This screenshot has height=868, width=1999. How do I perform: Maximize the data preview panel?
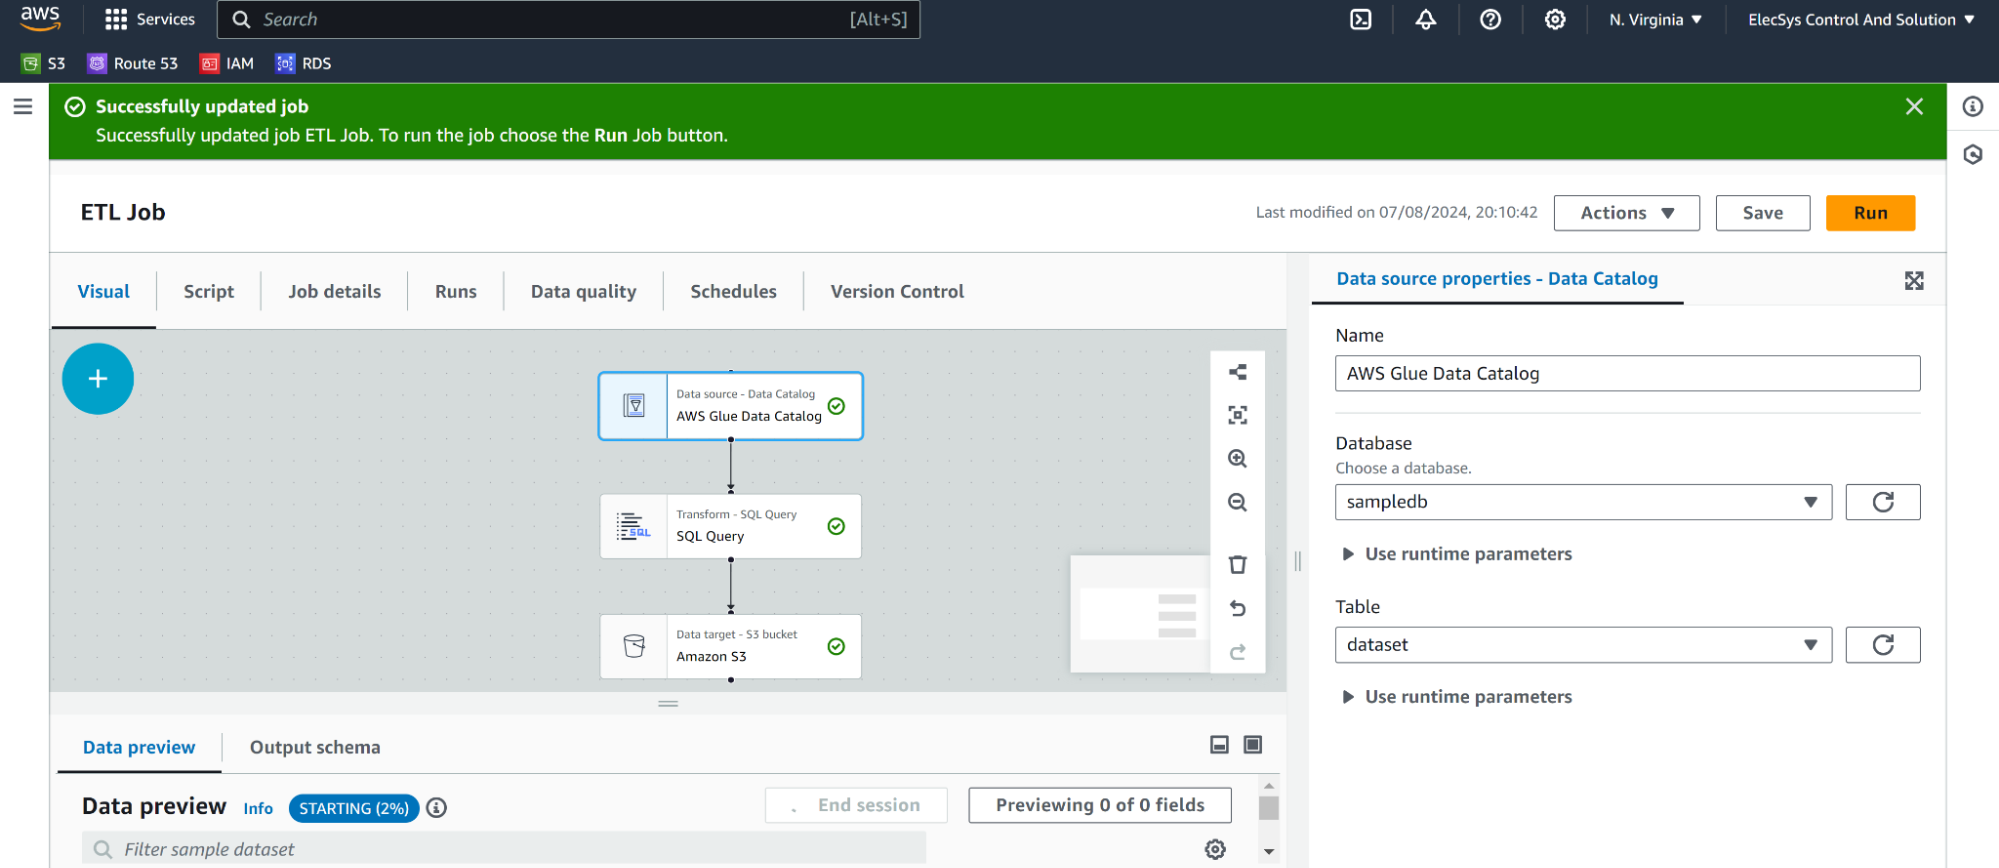(1253, 745)
